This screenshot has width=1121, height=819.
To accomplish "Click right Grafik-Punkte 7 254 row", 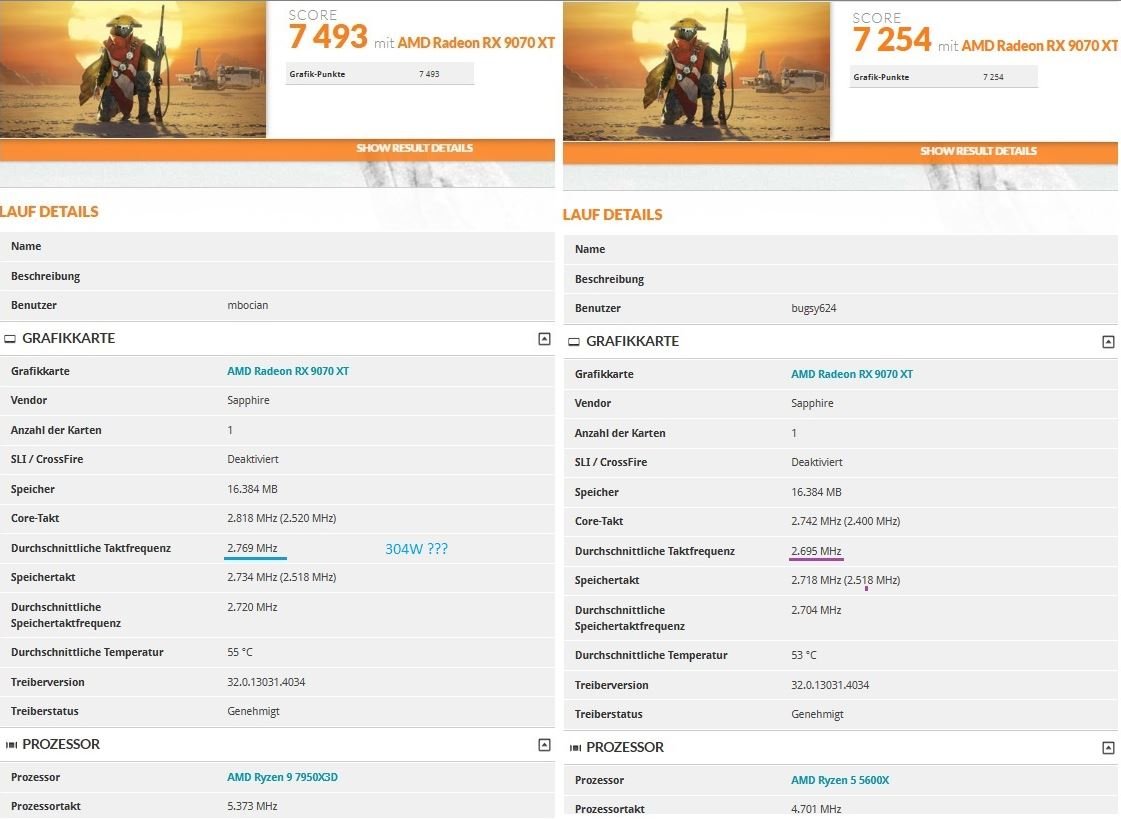I will click(944, 76).
